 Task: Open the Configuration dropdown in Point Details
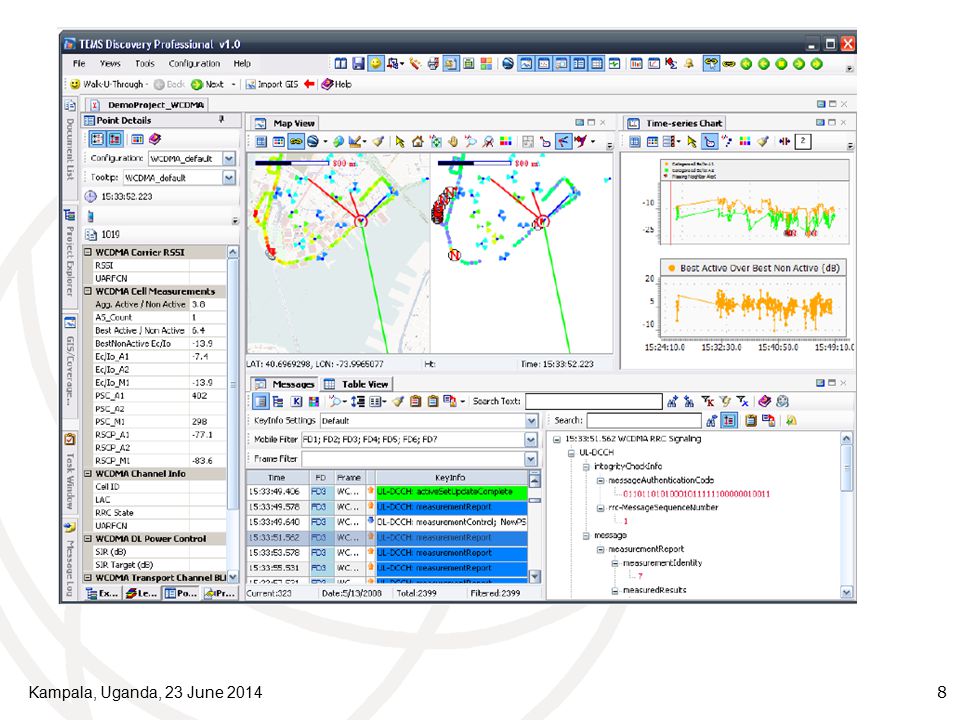point(229,159)
